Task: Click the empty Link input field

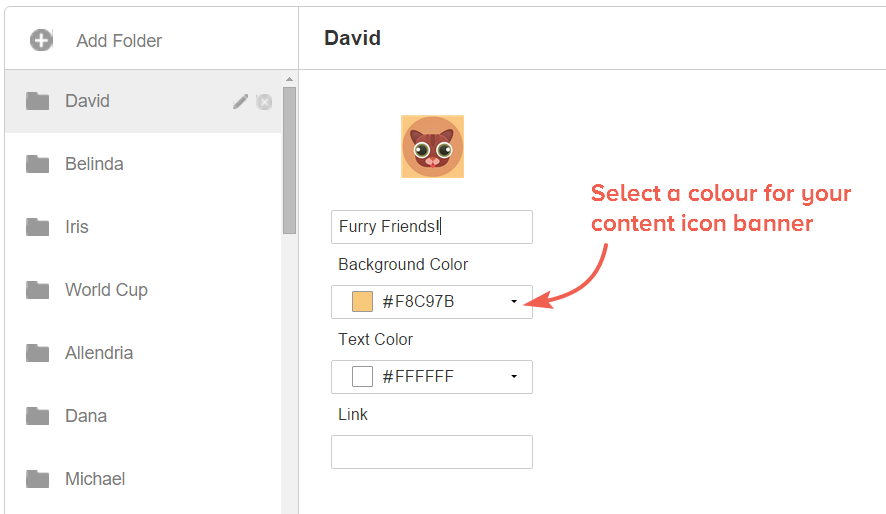Action: point(432,452)
